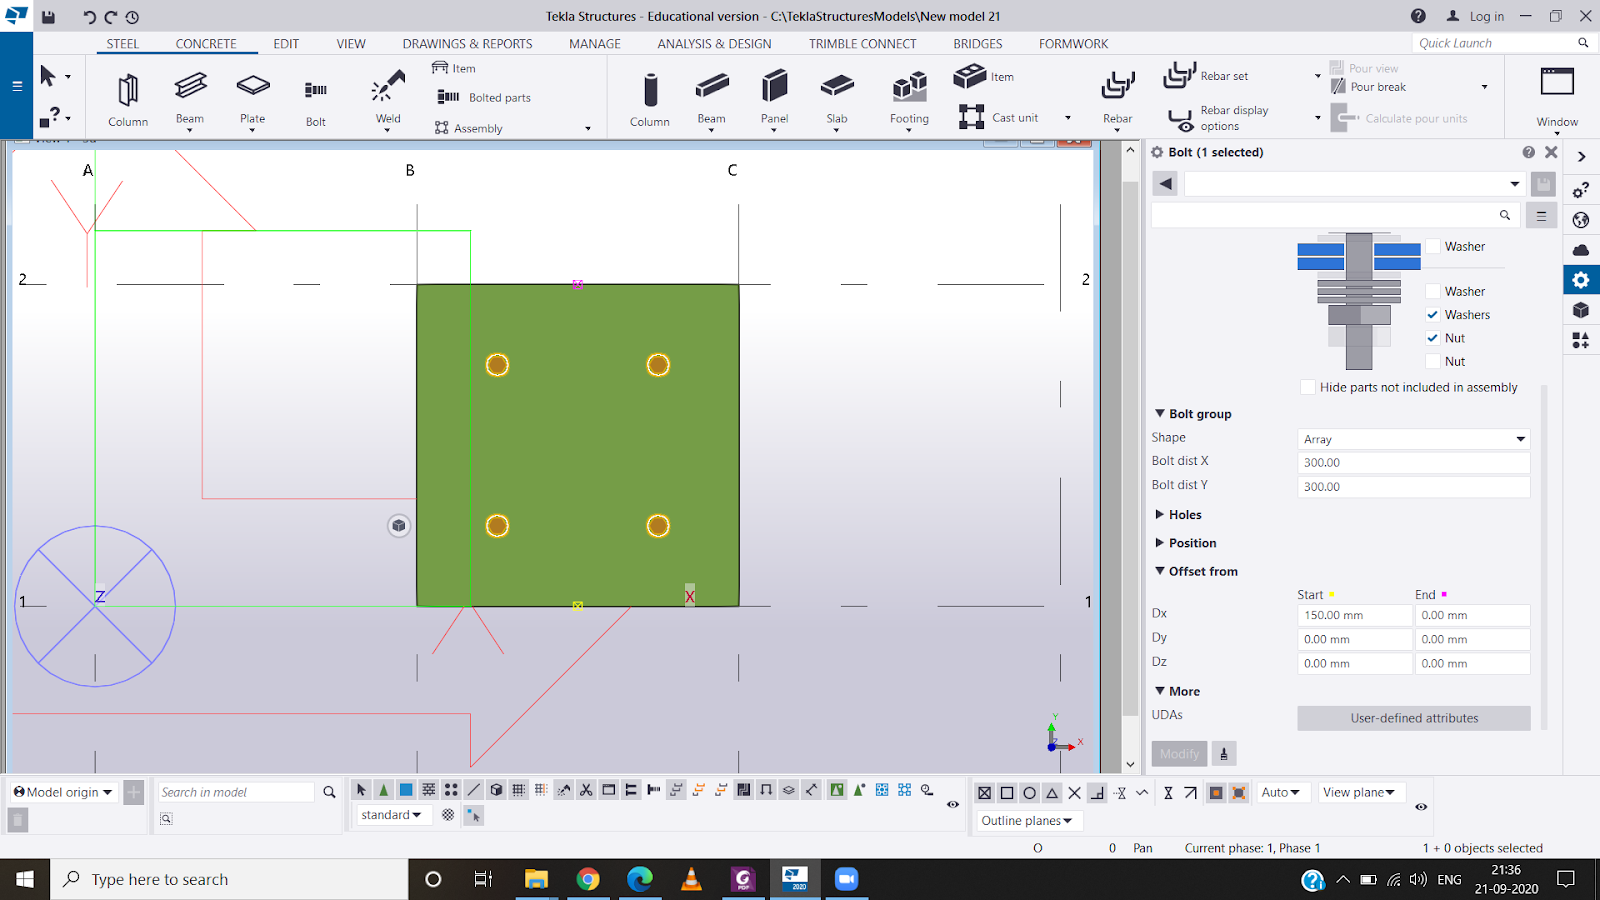Click the Search in model field
Image resolution: width=1600 pixels, height=900 pixels.
click(237, 792)
